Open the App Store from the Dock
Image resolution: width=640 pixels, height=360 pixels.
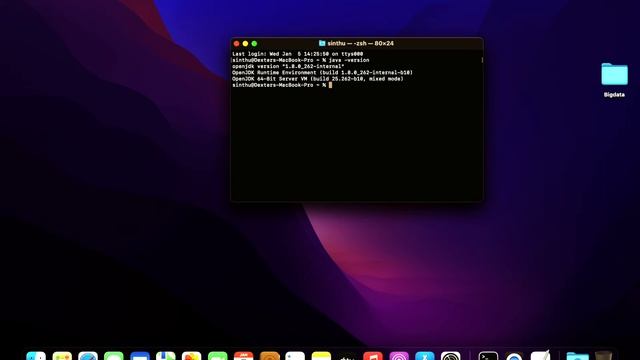[x=425, y=356]
